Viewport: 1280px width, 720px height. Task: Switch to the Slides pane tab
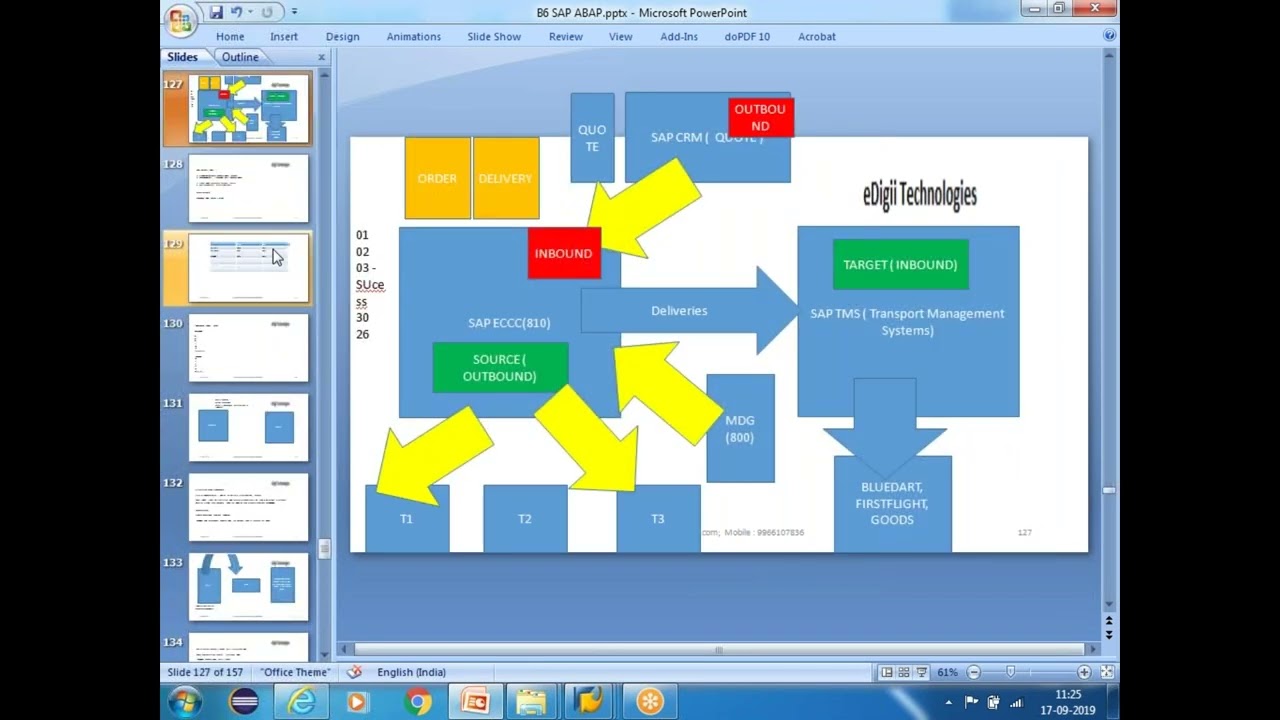(x=182, y=57)
